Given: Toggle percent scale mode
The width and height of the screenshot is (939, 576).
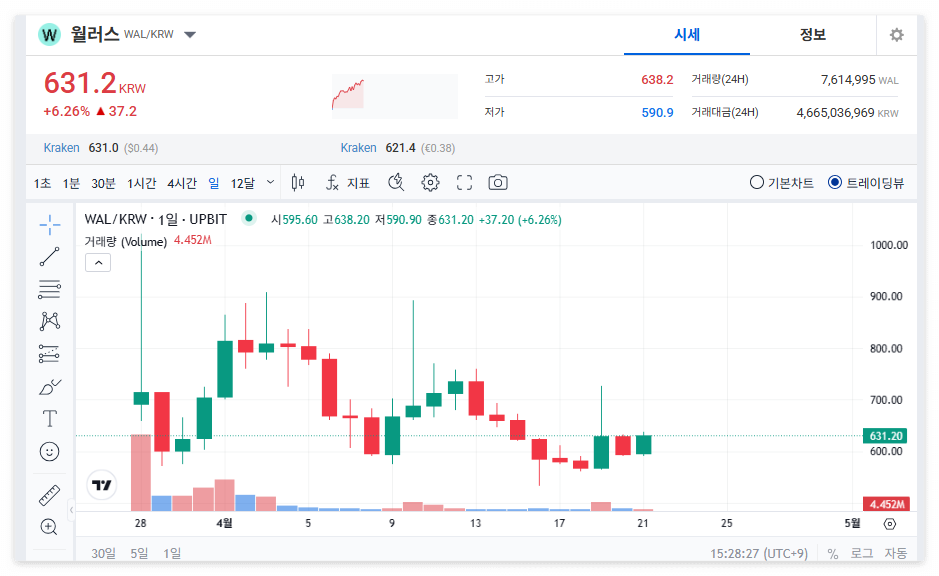Looking at the screenshot, I should (833, 554).
